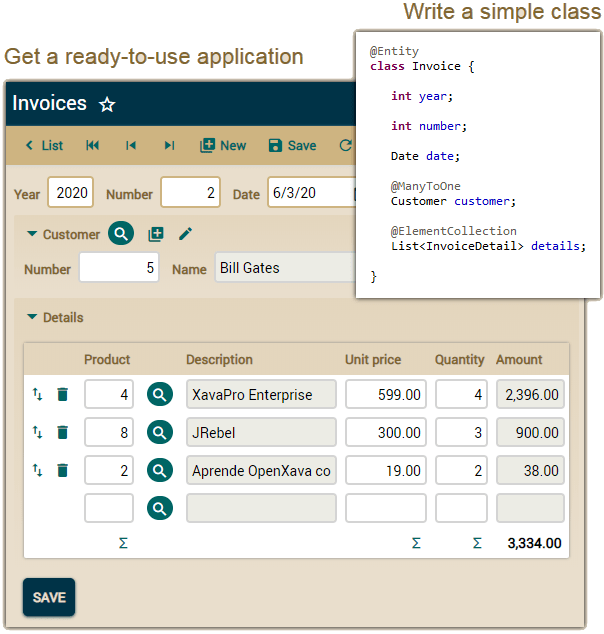Click the Year input field
Screen dimensions: 604x634
tap(70, 193)
